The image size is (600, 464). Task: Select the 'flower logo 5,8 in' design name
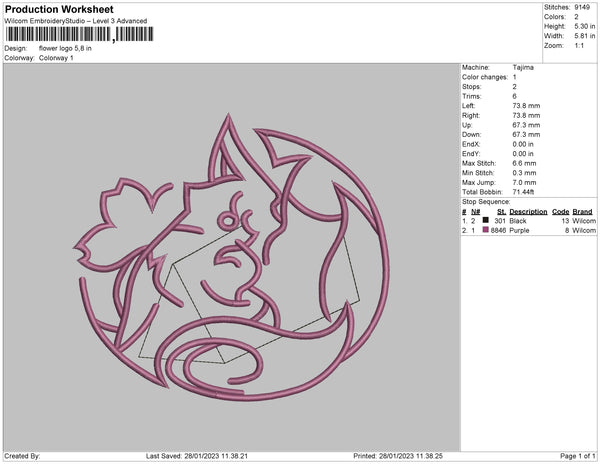point(65,48)
